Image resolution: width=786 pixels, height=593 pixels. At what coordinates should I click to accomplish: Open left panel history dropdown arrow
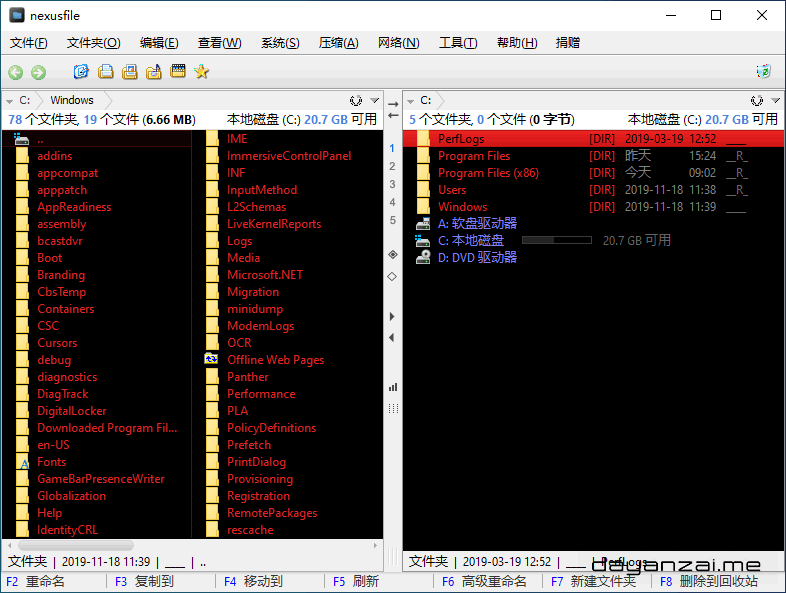coord(374,101)
